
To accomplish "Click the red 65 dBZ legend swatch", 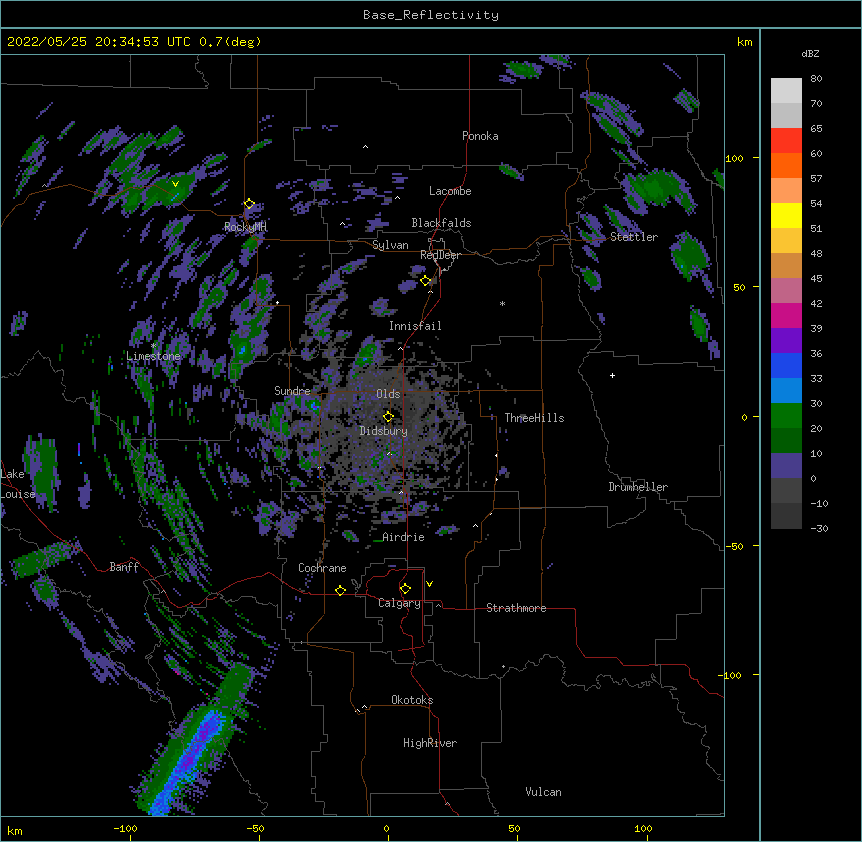I will point(786,141).
